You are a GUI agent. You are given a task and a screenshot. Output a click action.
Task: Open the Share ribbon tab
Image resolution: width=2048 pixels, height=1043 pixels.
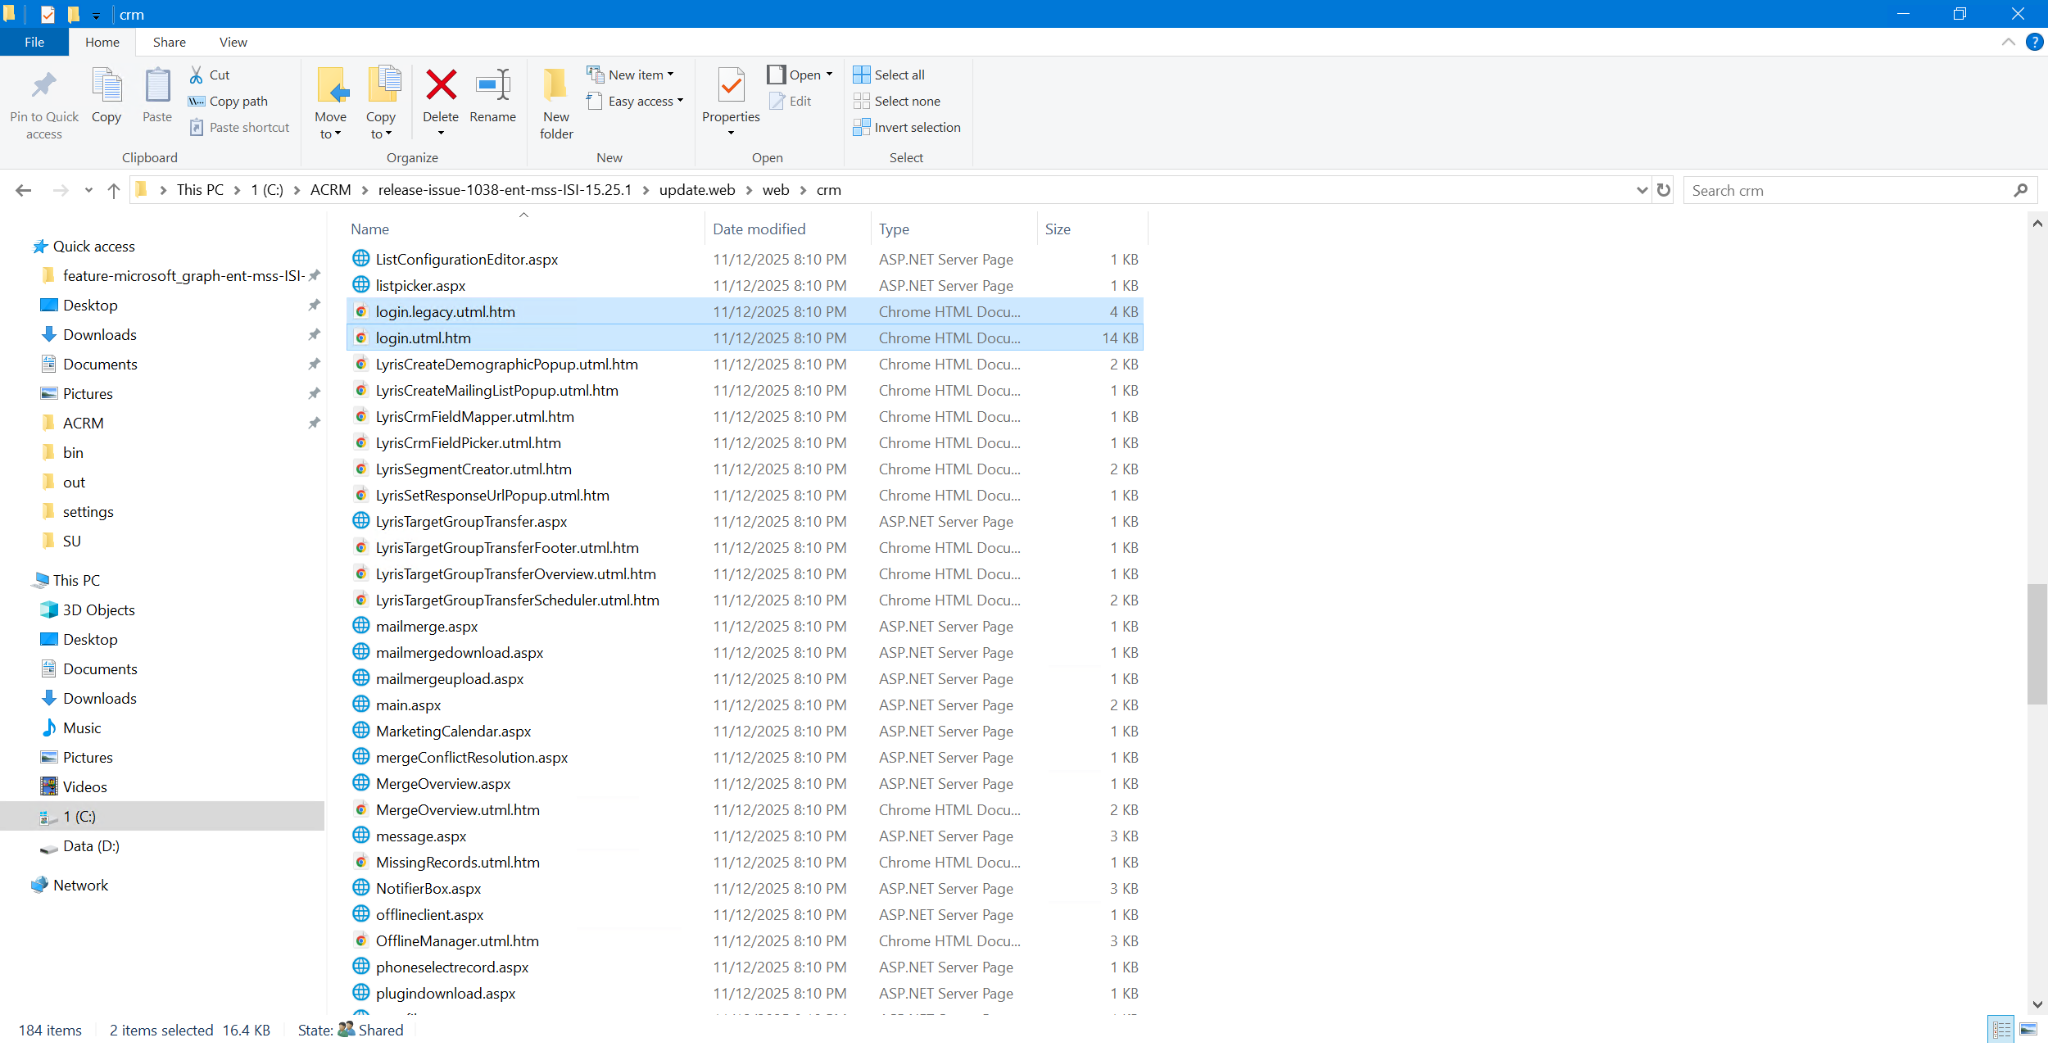pyautogui.click(x=169, y=42)
